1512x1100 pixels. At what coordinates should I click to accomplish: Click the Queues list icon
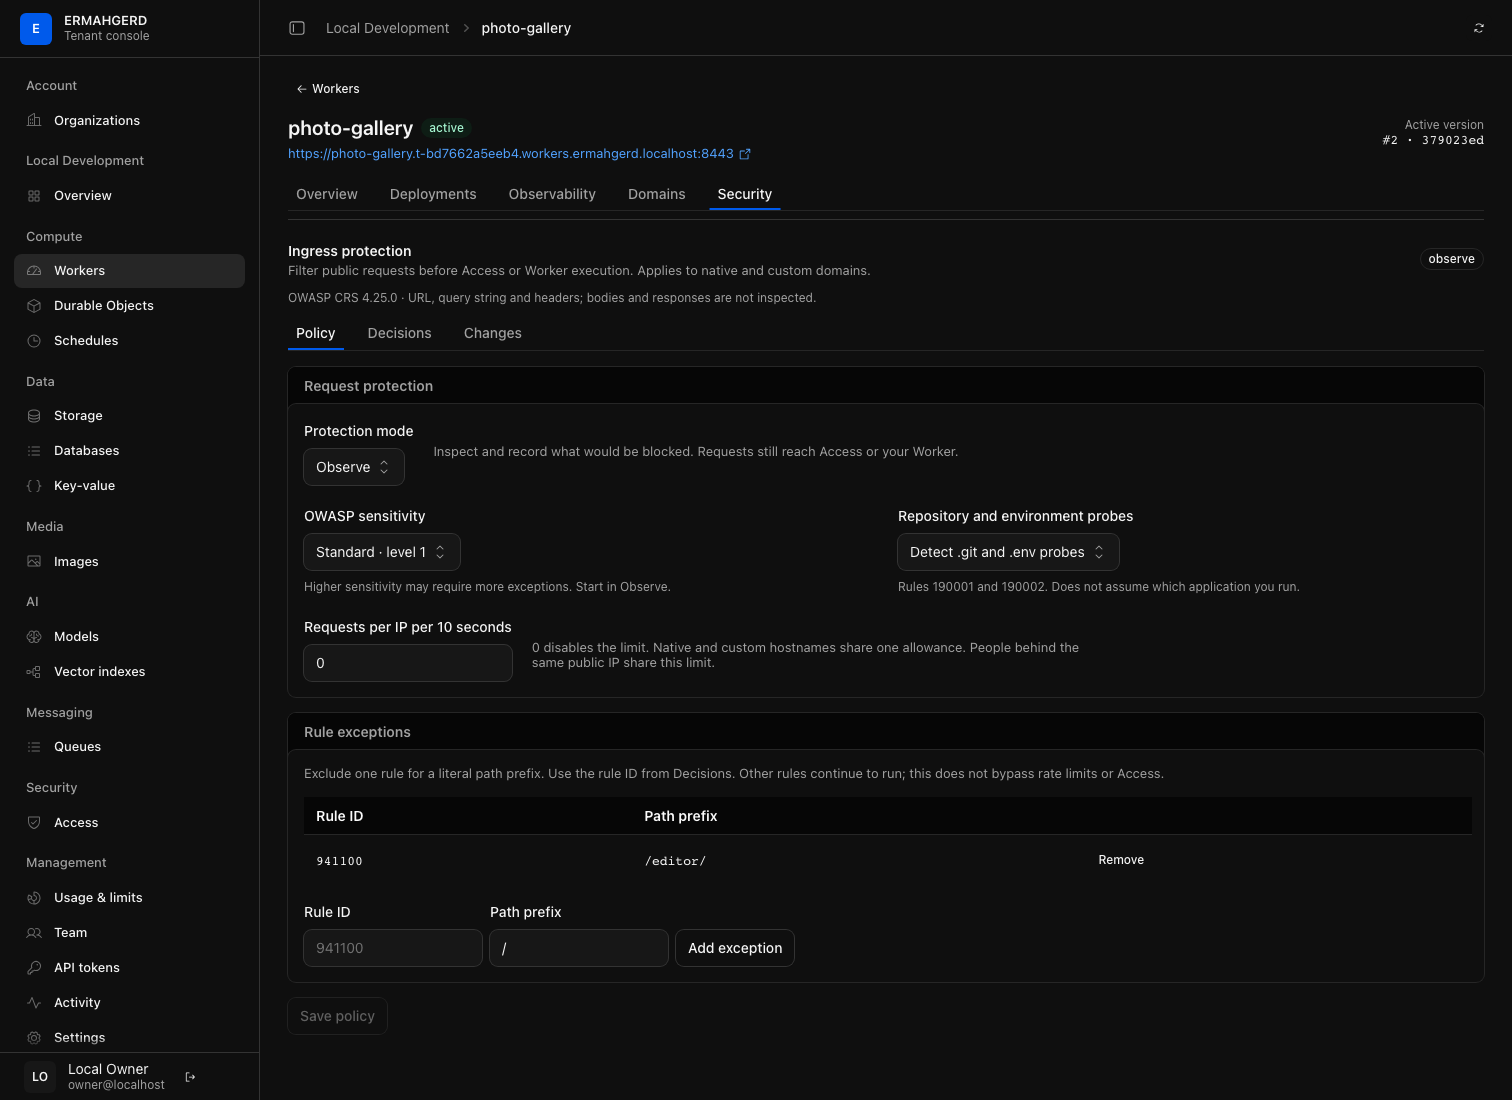pyautogui.click(x=34, y=747)
